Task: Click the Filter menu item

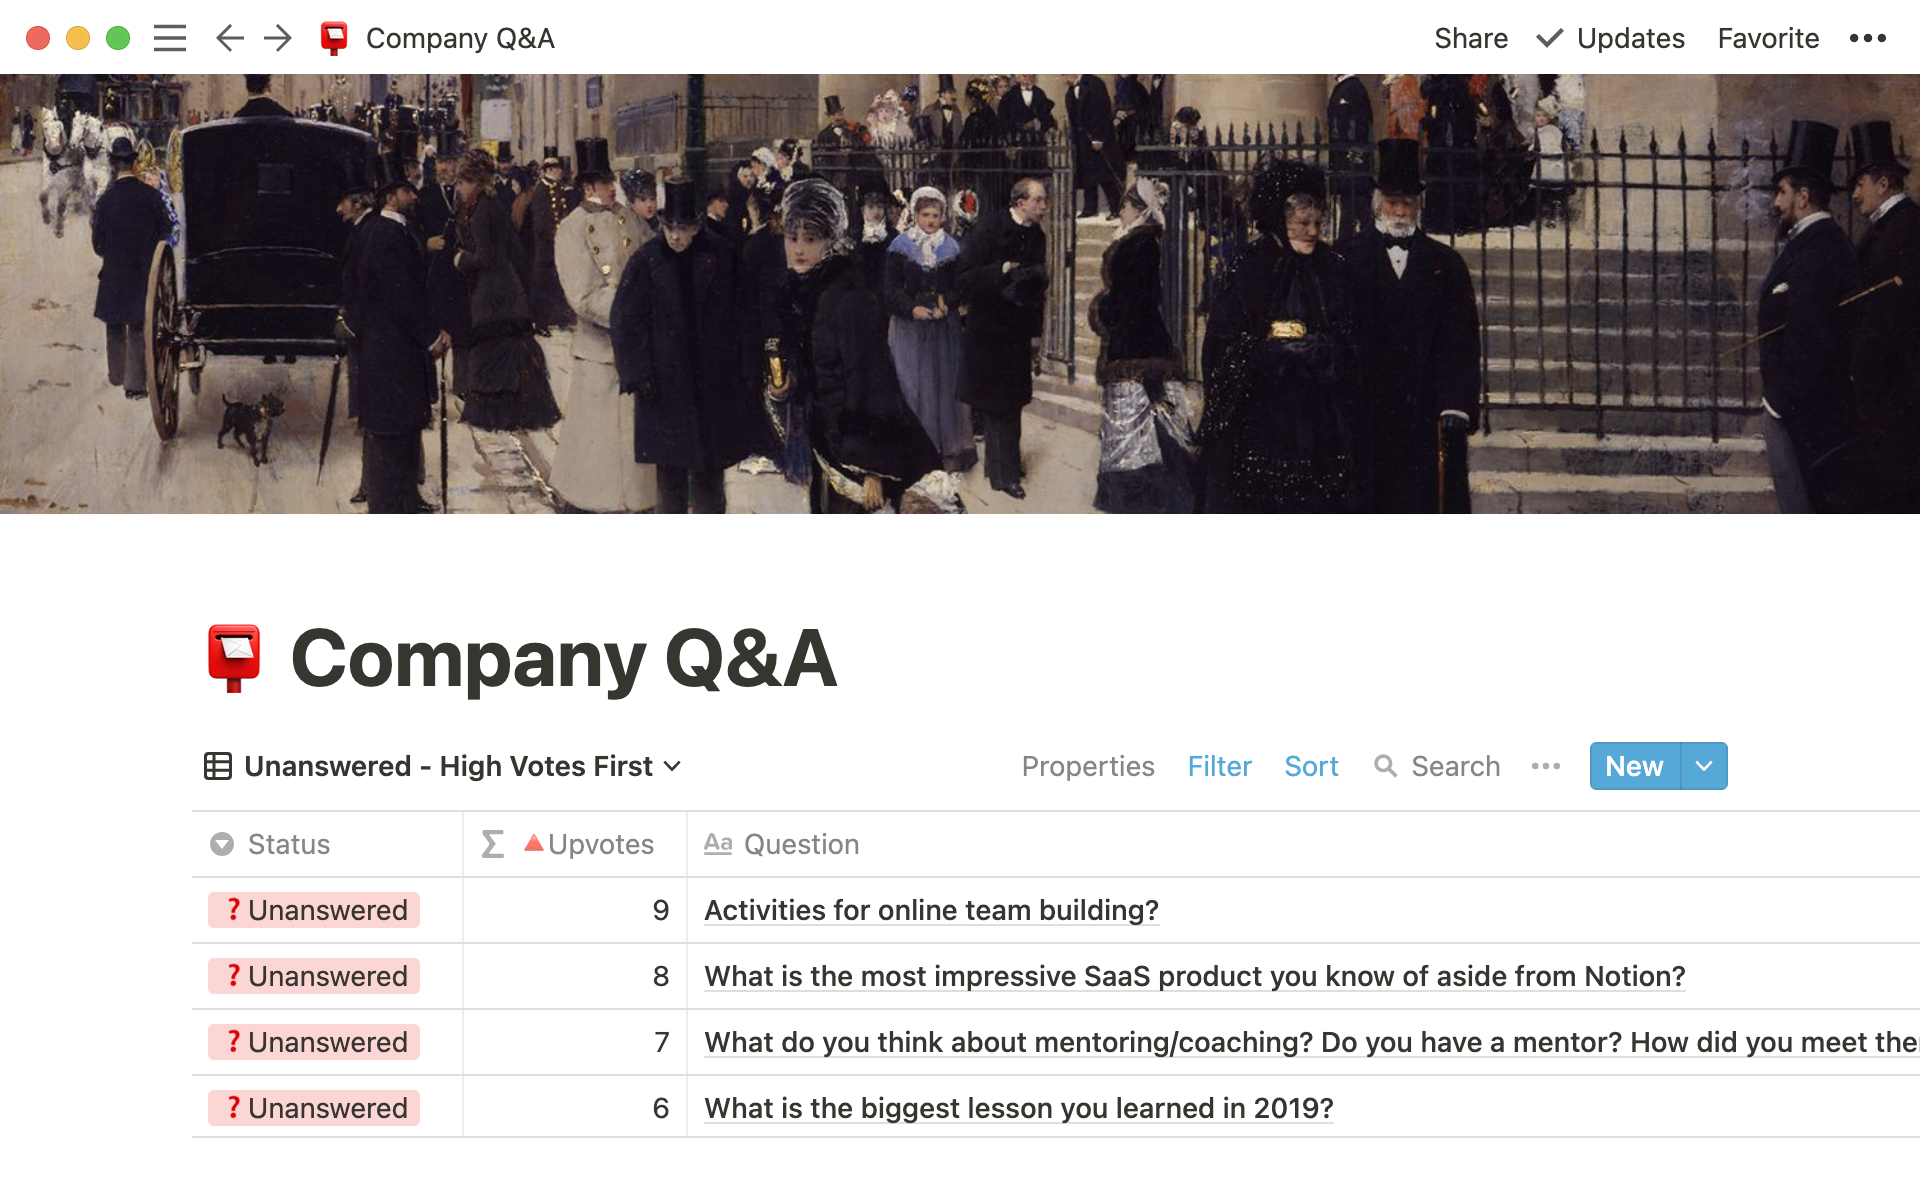Action: point(1219,765)
